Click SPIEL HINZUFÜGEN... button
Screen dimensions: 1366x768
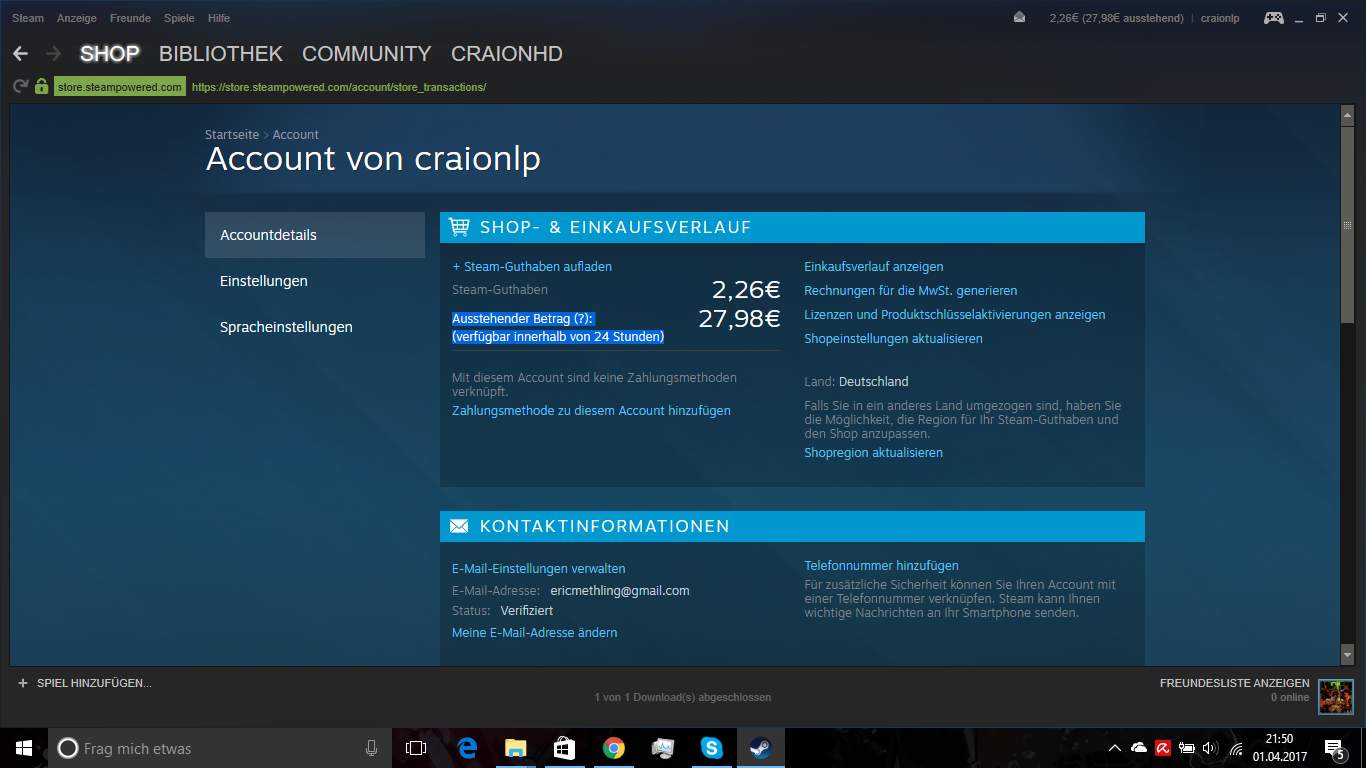pos(85,683)
